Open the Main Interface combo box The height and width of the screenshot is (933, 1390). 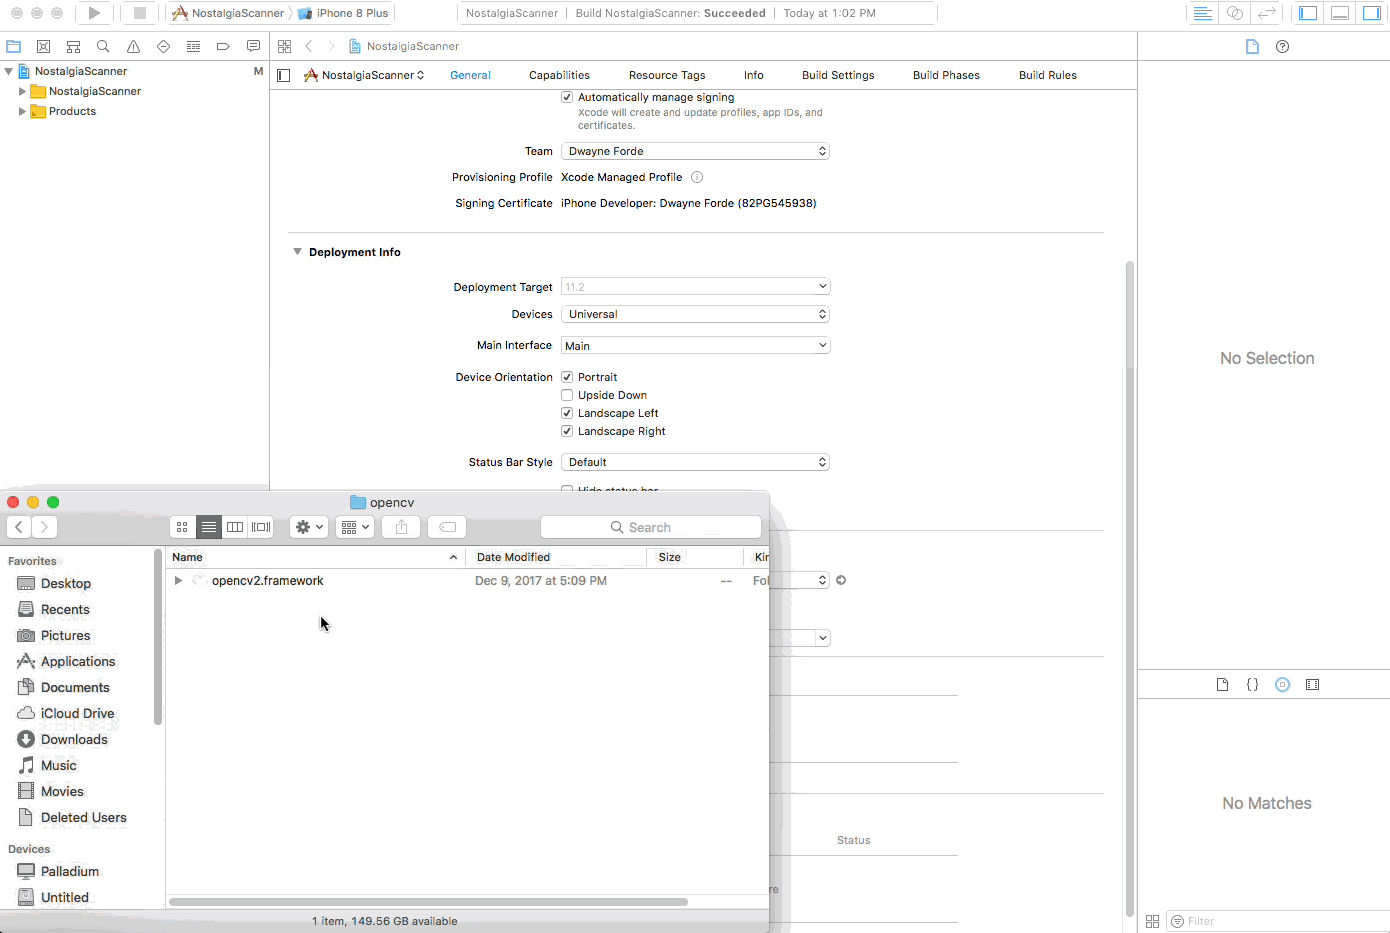[696, 345]
